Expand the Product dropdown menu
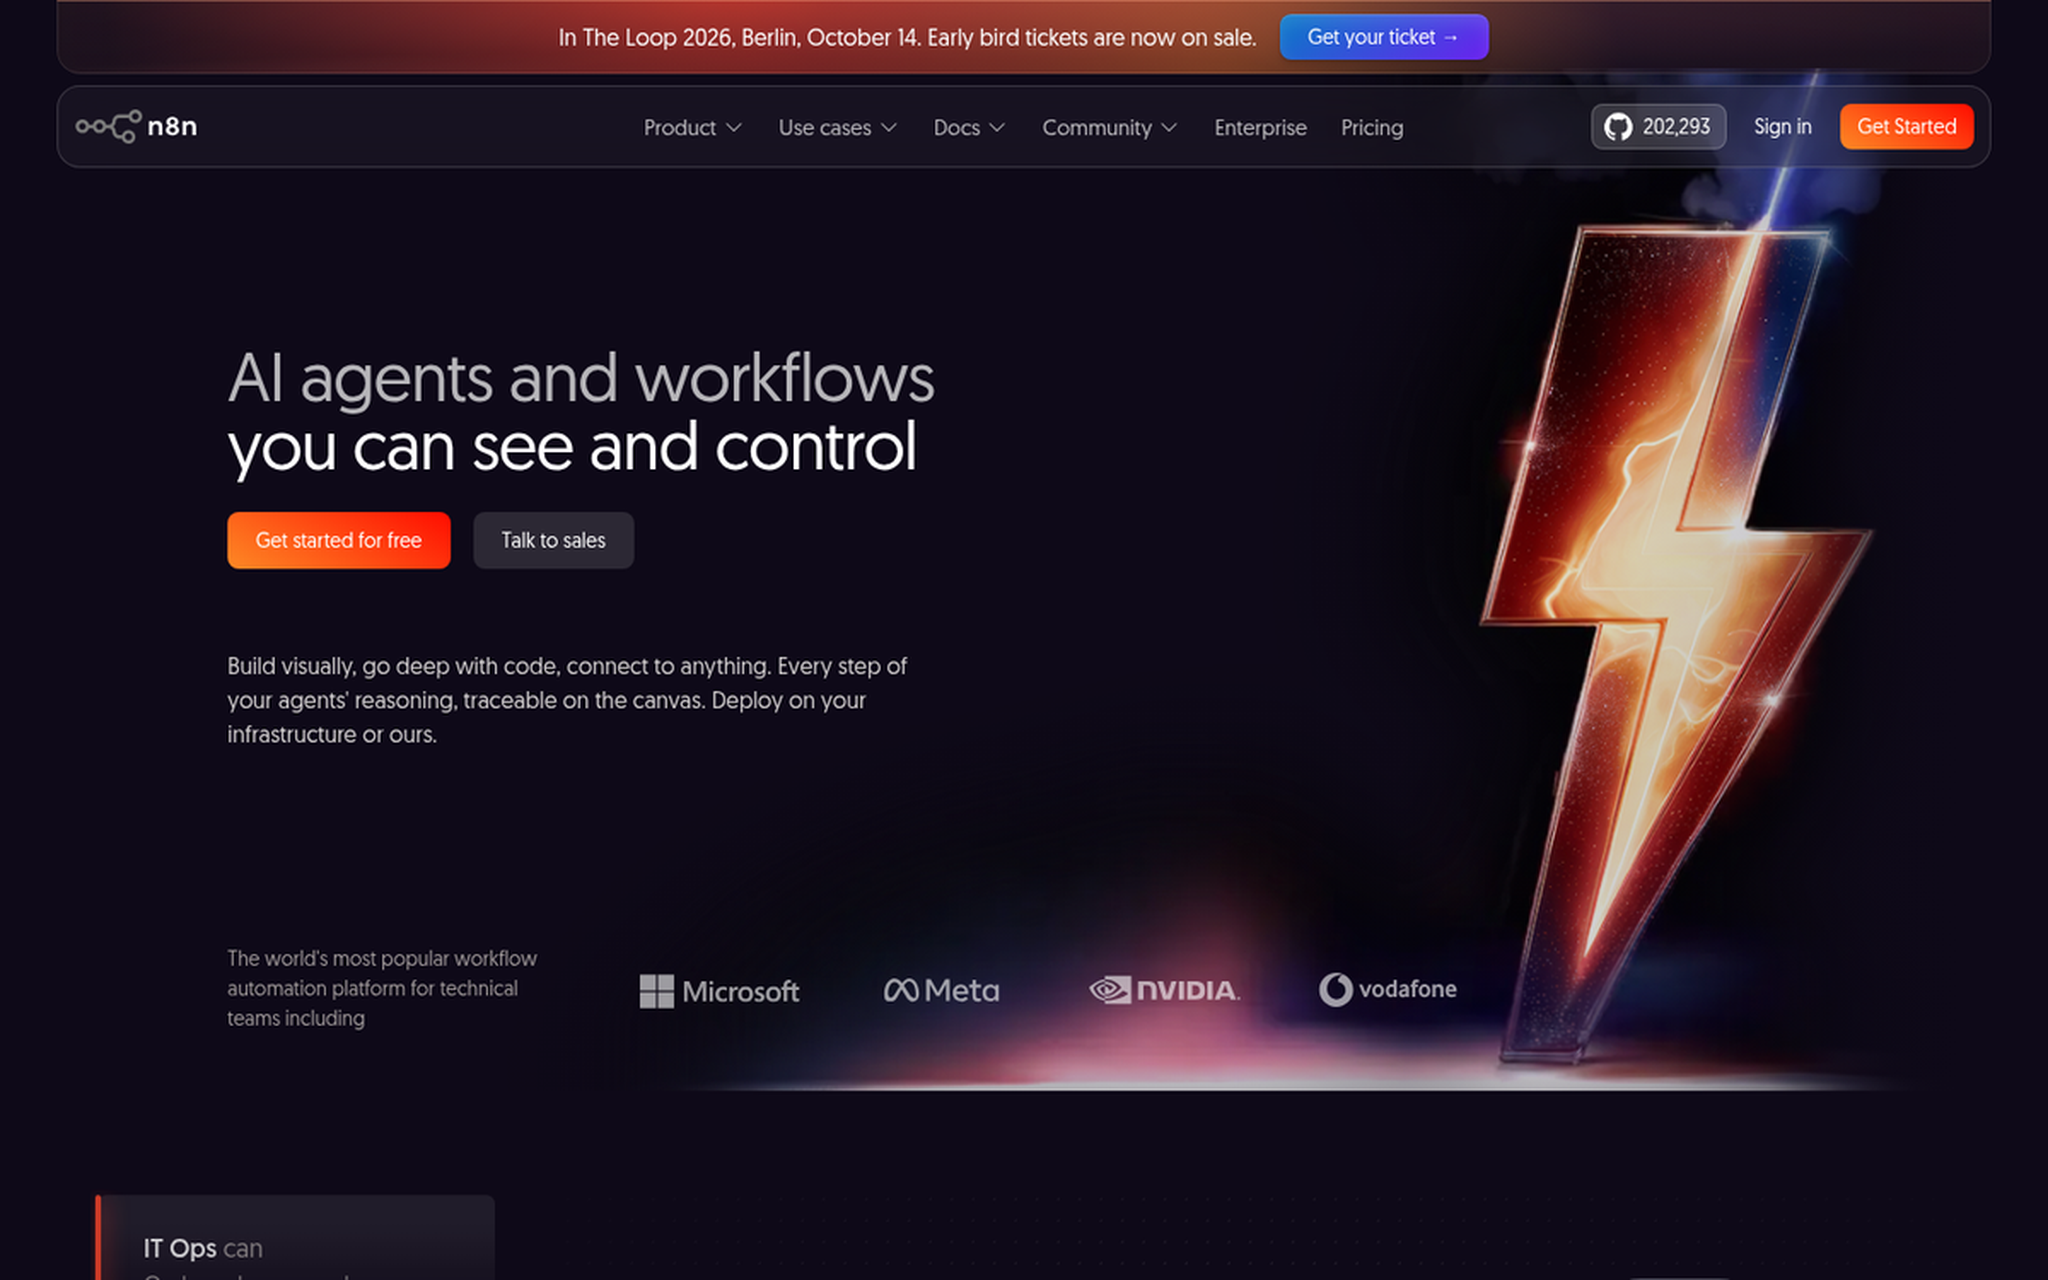2048x1280 pixels. [x=692, y=128]
